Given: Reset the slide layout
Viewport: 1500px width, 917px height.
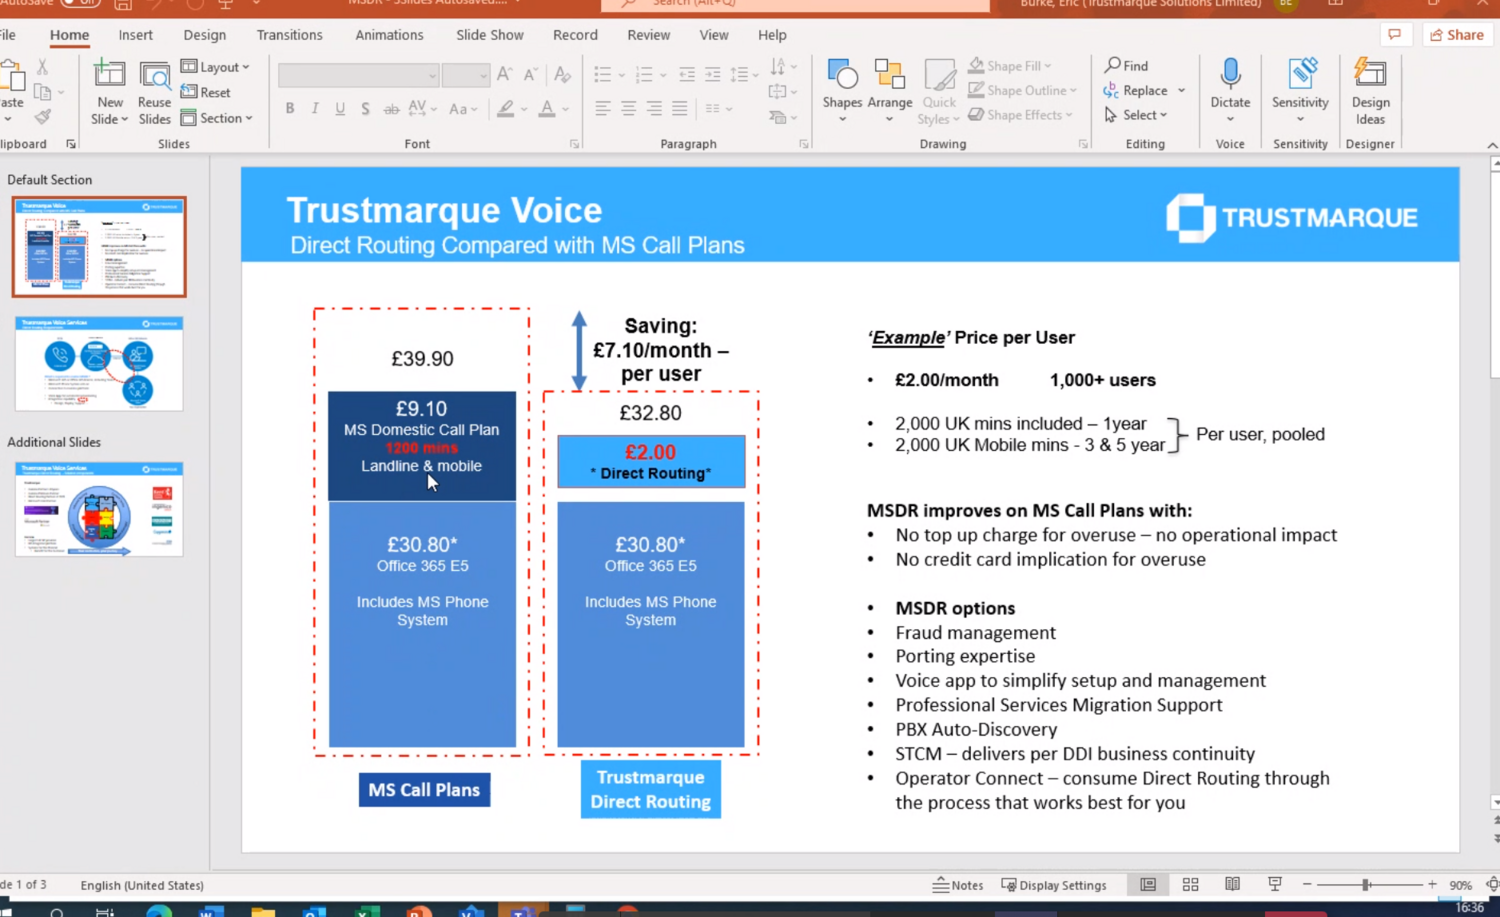Looking at the screenshot, I should [206, 92].
